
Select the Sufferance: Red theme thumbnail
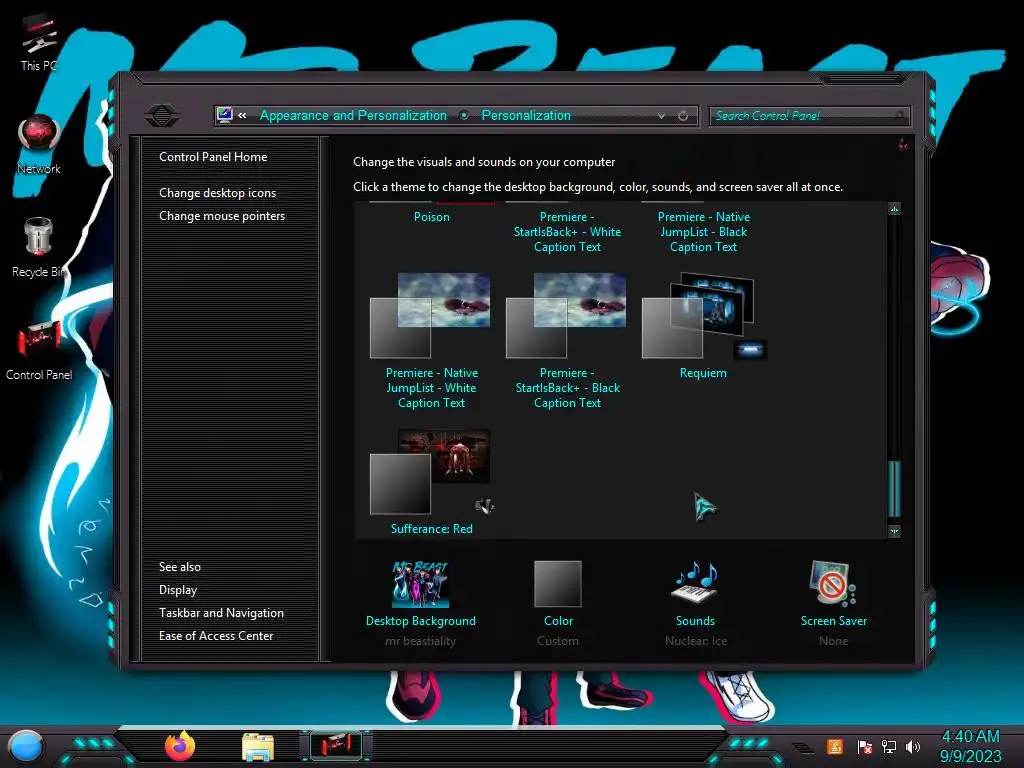click(x=430, y=472)
